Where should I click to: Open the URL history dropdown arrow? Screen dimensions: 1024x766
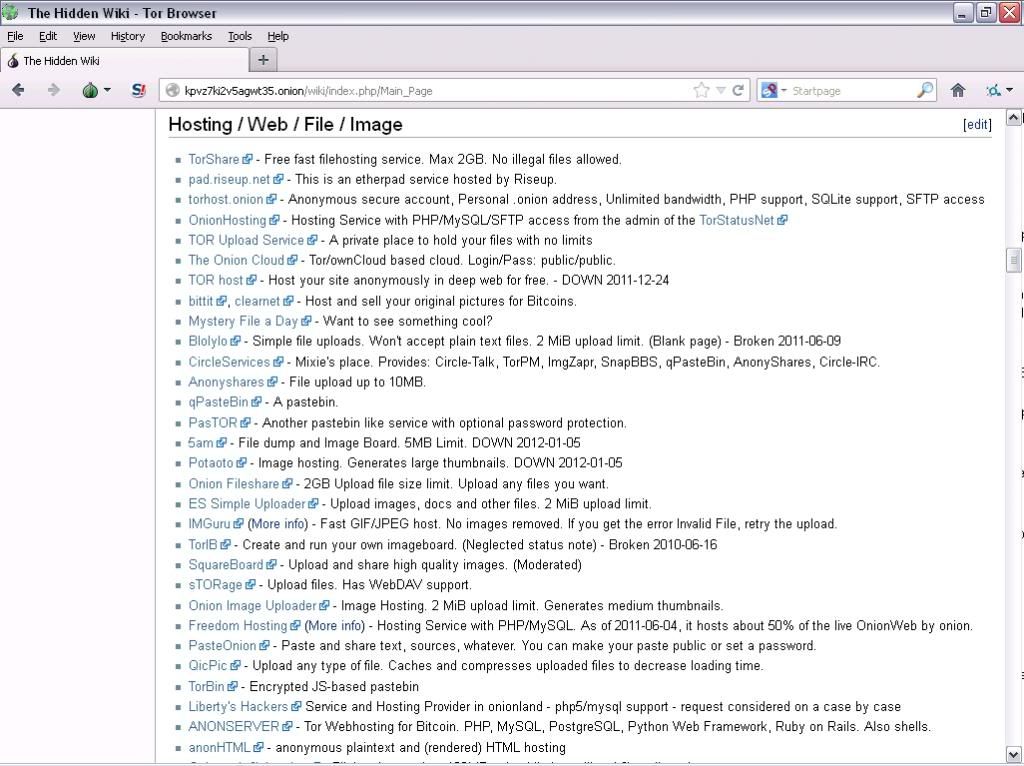tap(720, 90)
